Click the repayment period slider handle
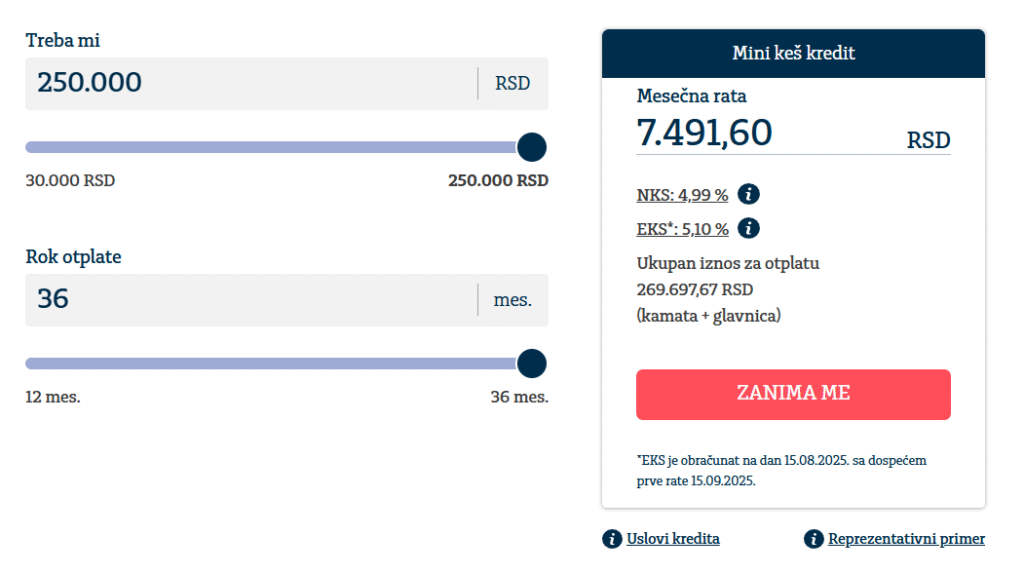1024x575 pixels. point(532,363)
